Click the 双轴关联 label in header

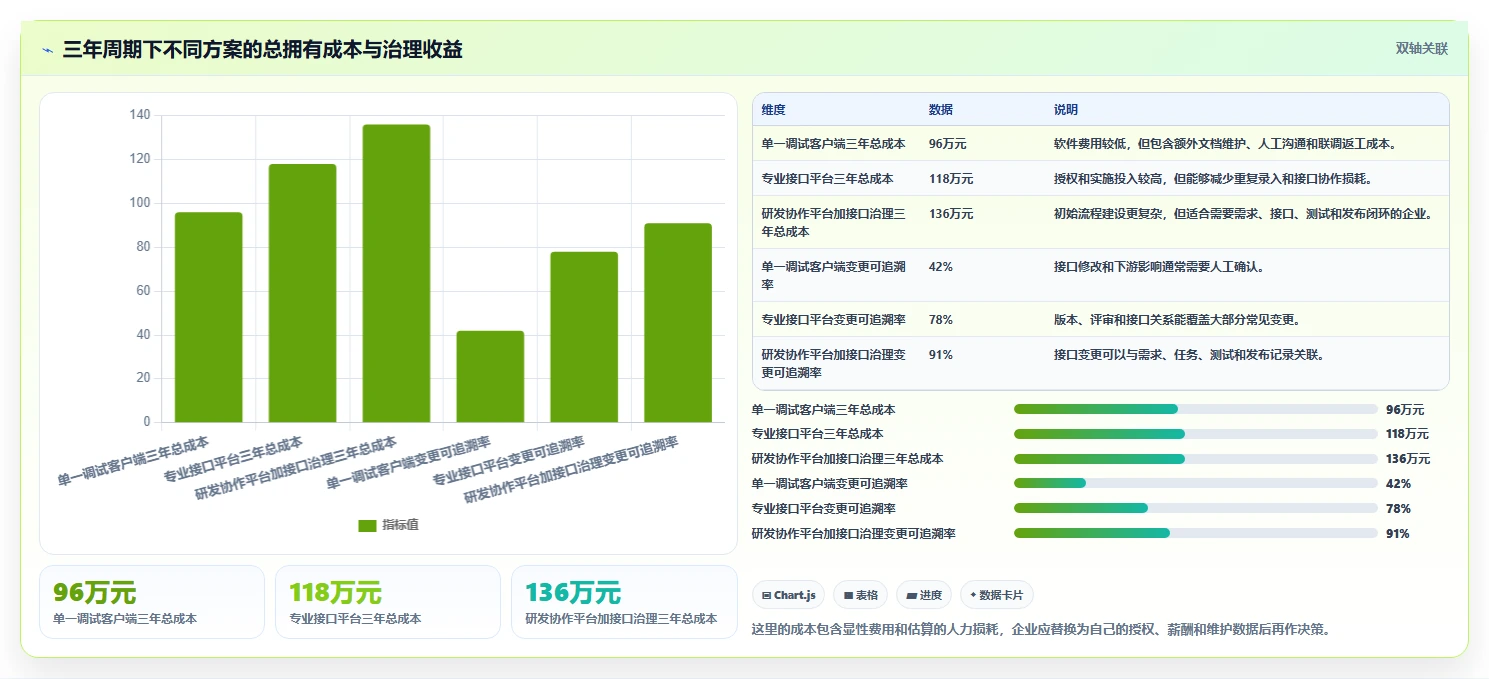[x=1421, y=48]
